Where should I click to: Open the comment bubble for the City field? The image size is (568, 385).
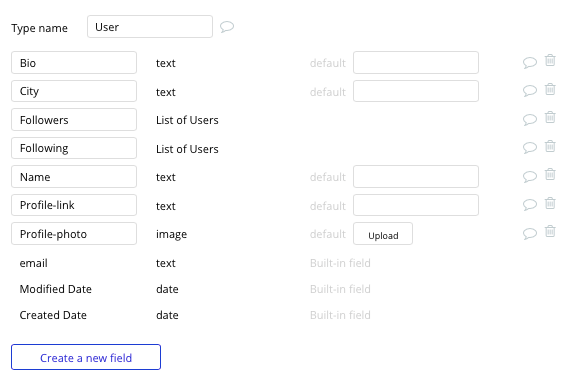(530, 91)
